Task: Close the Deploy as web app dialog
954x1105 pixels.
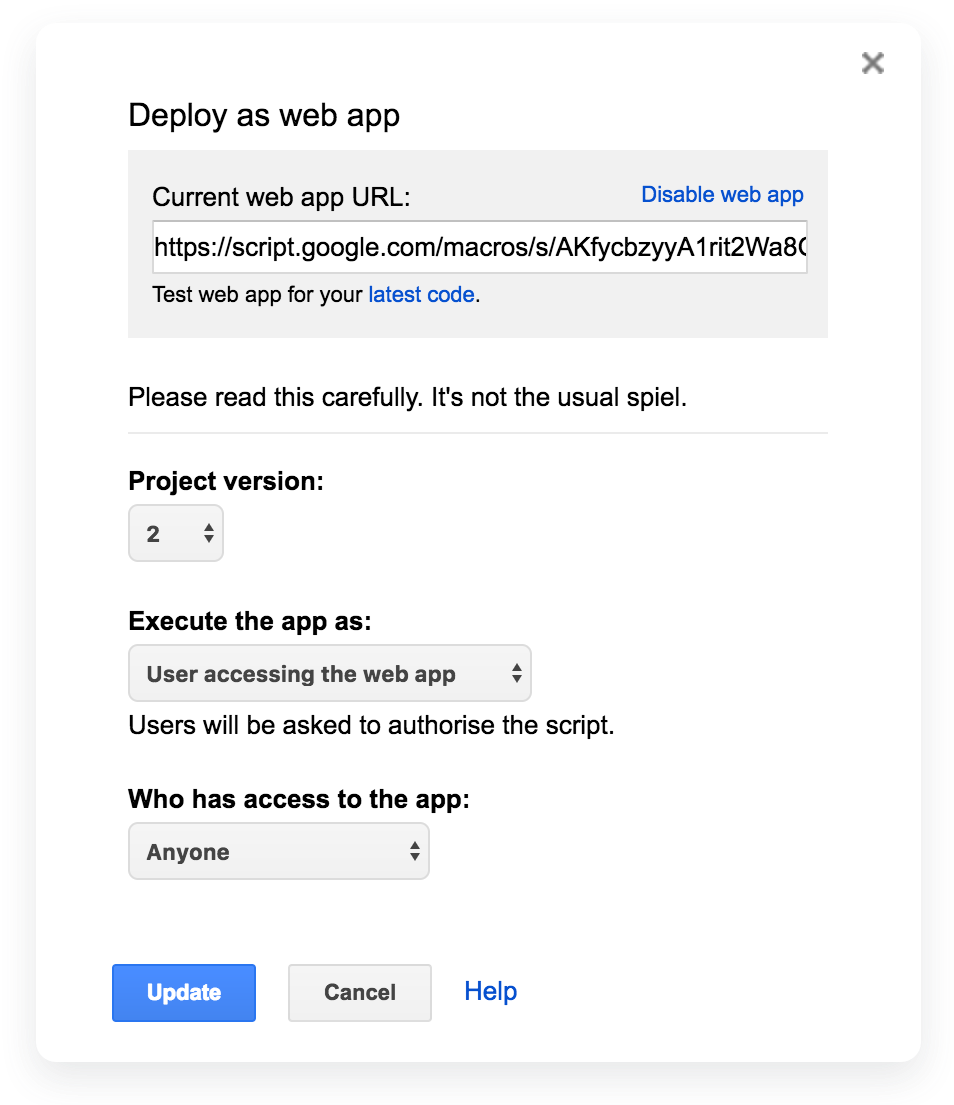Action: [872, 64]
